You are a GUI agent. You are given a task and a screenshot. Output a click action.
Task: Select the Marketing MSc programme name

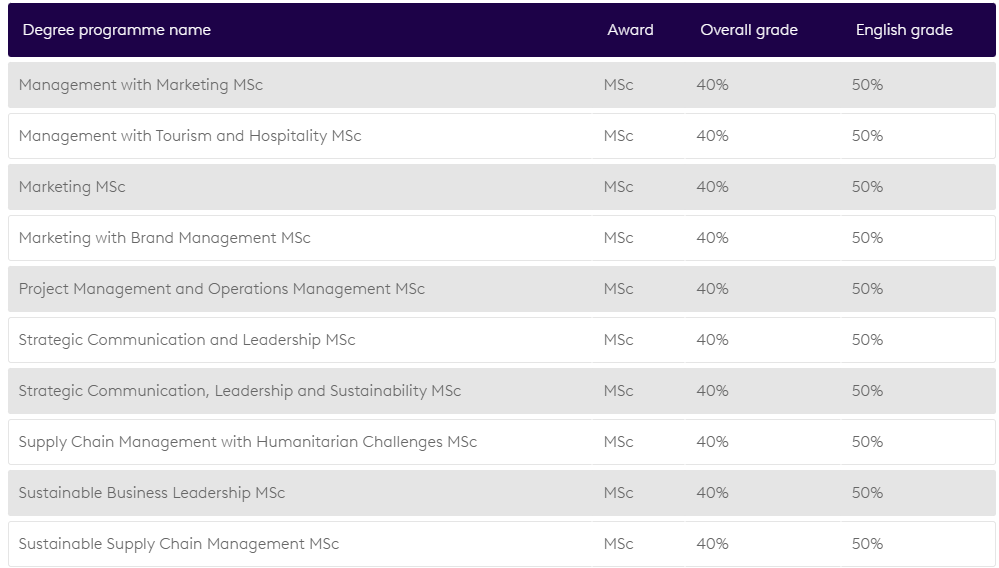[72, 187]
